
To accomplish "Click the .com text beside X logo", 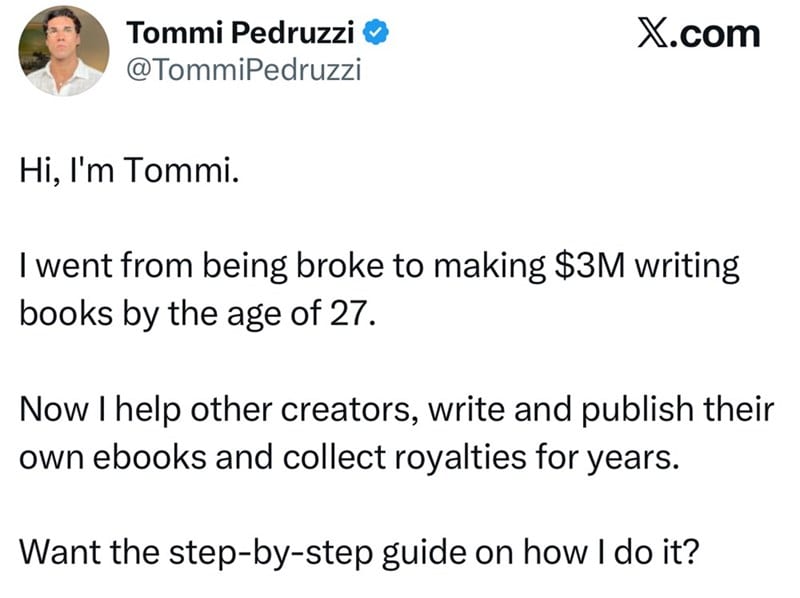I will coord(714,35).
